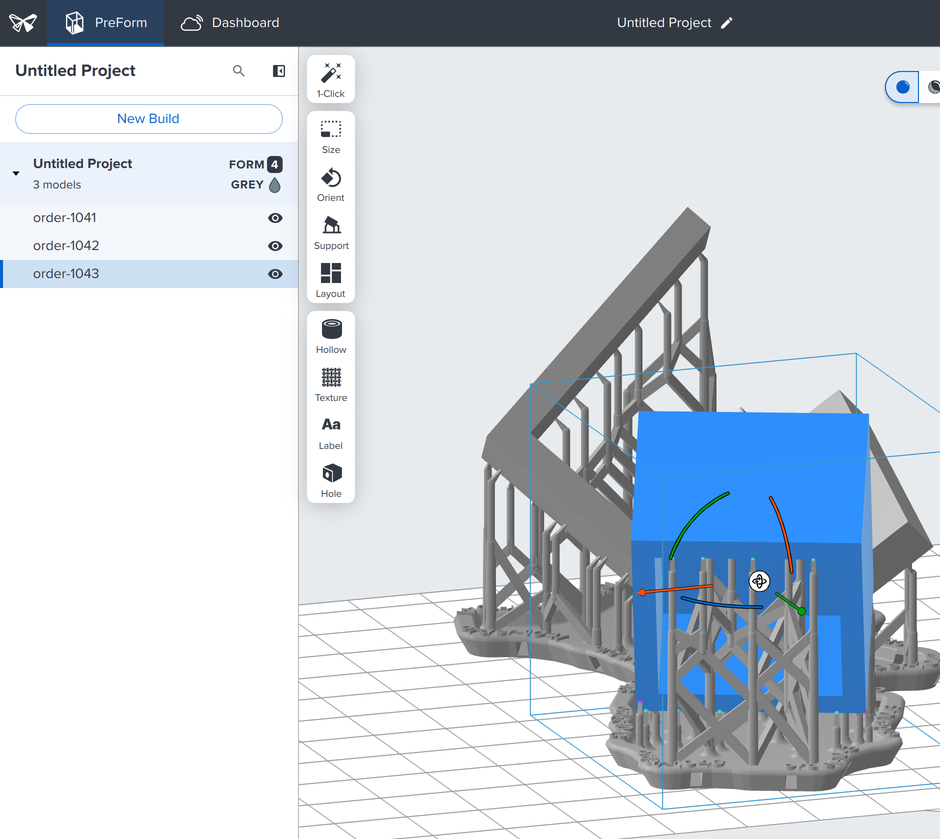Click the Untitled Project sidebar heading
This screenshot has height=839, width=940.
pyautogui.click(x=75, y=71)
